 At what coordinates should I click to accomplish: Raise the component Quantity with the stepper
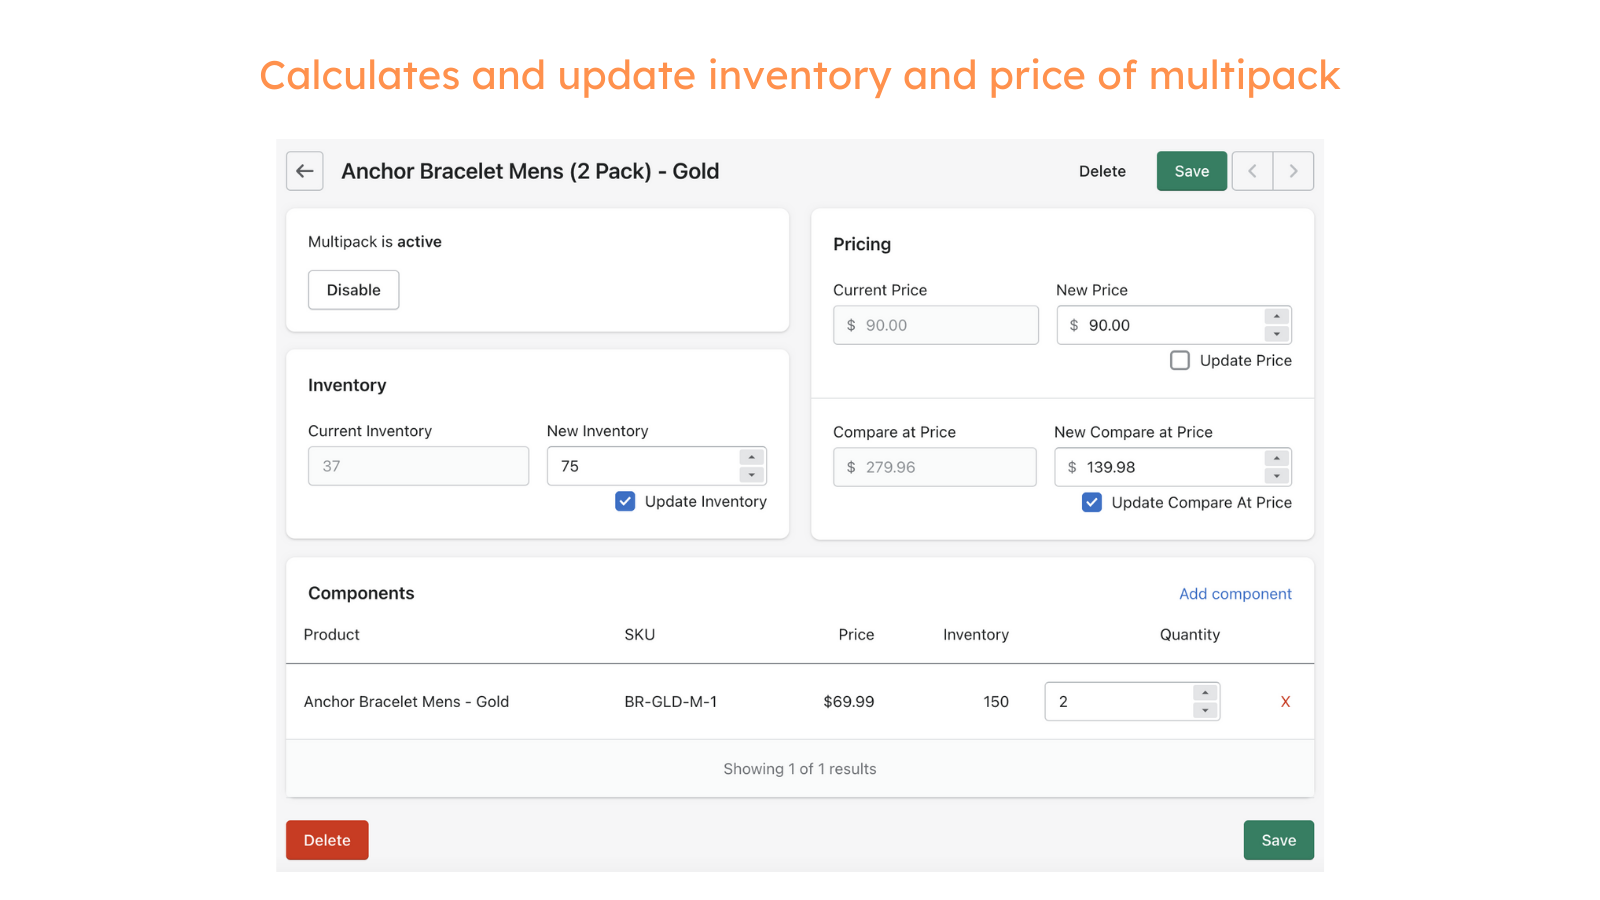tap(1203, 694)
